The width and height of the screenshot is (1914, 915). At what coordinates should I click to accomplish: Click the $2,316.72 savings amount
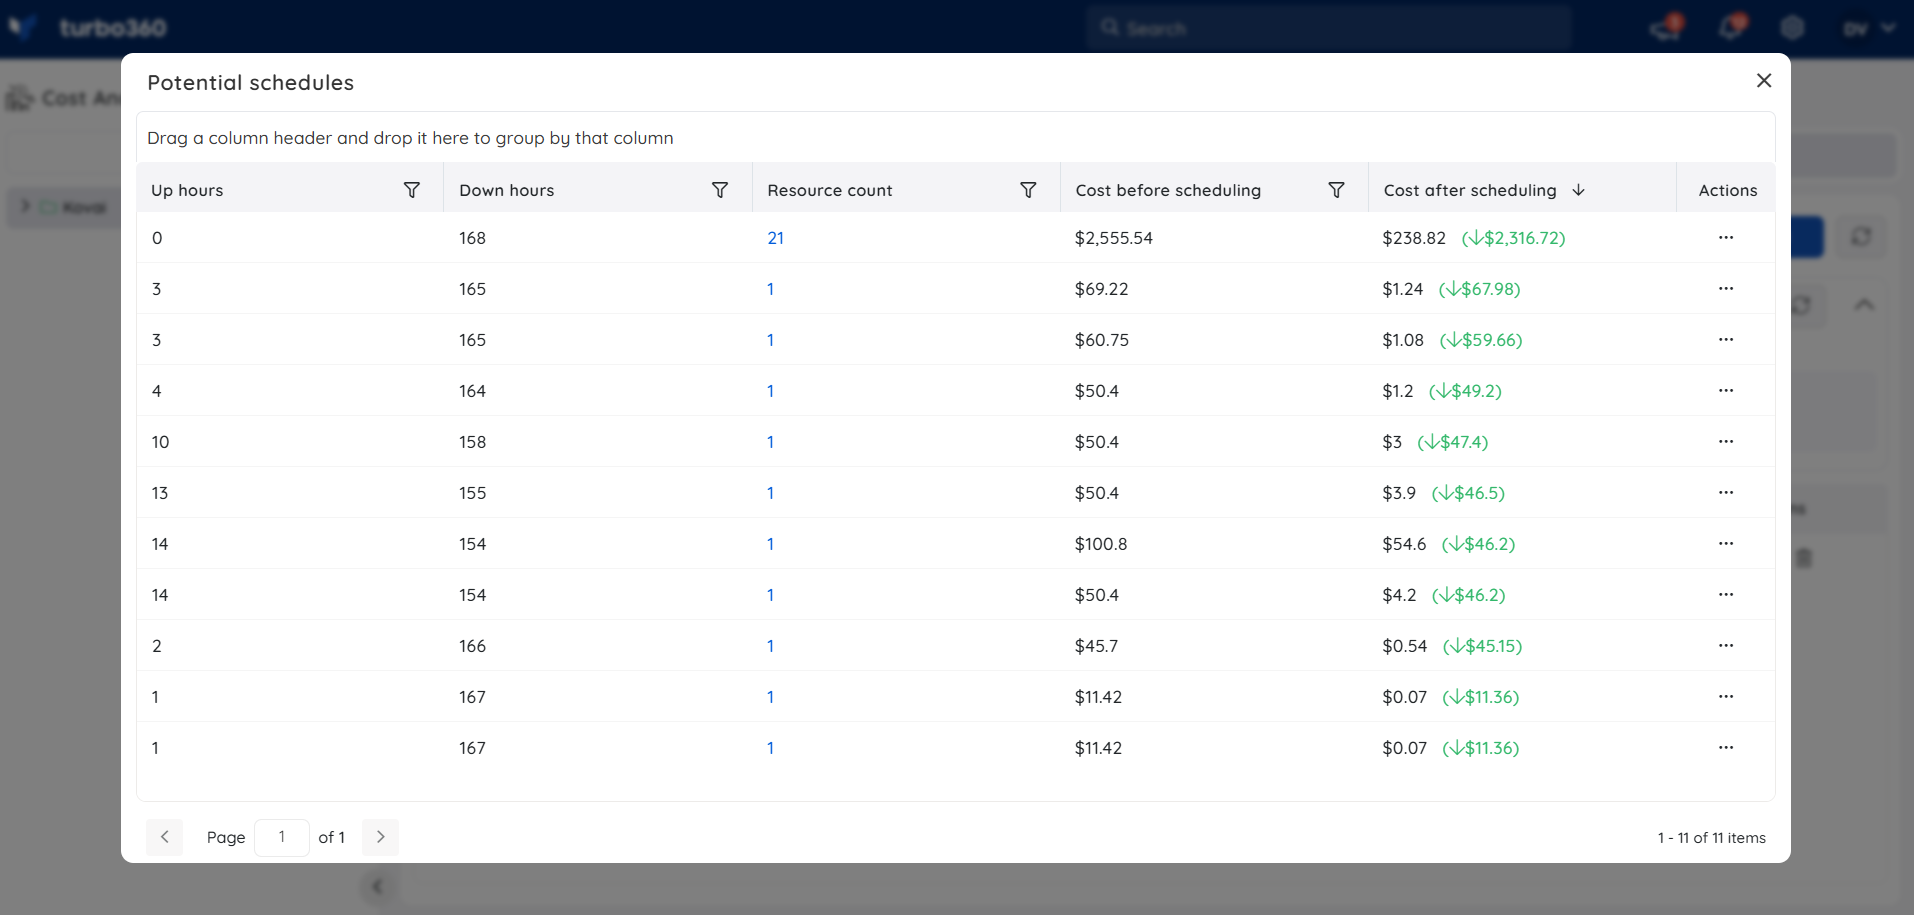[x=1513, y=238]
